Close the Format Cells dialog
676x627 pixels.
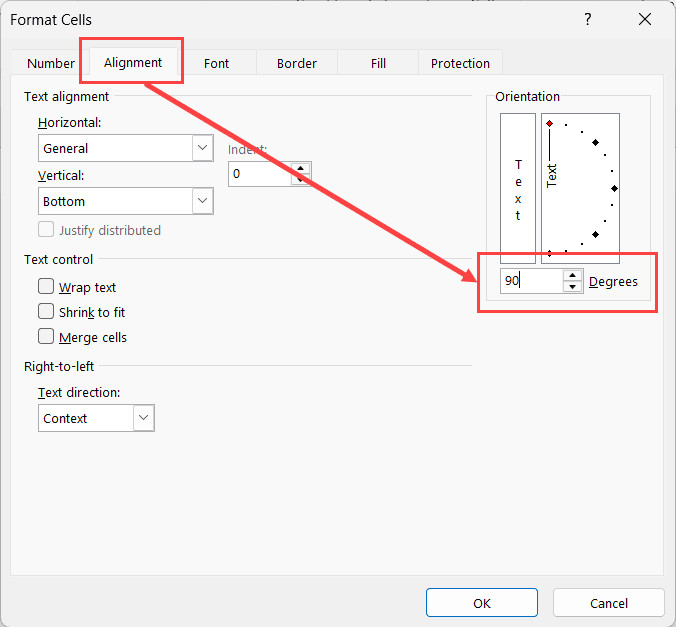pos(645,20)
